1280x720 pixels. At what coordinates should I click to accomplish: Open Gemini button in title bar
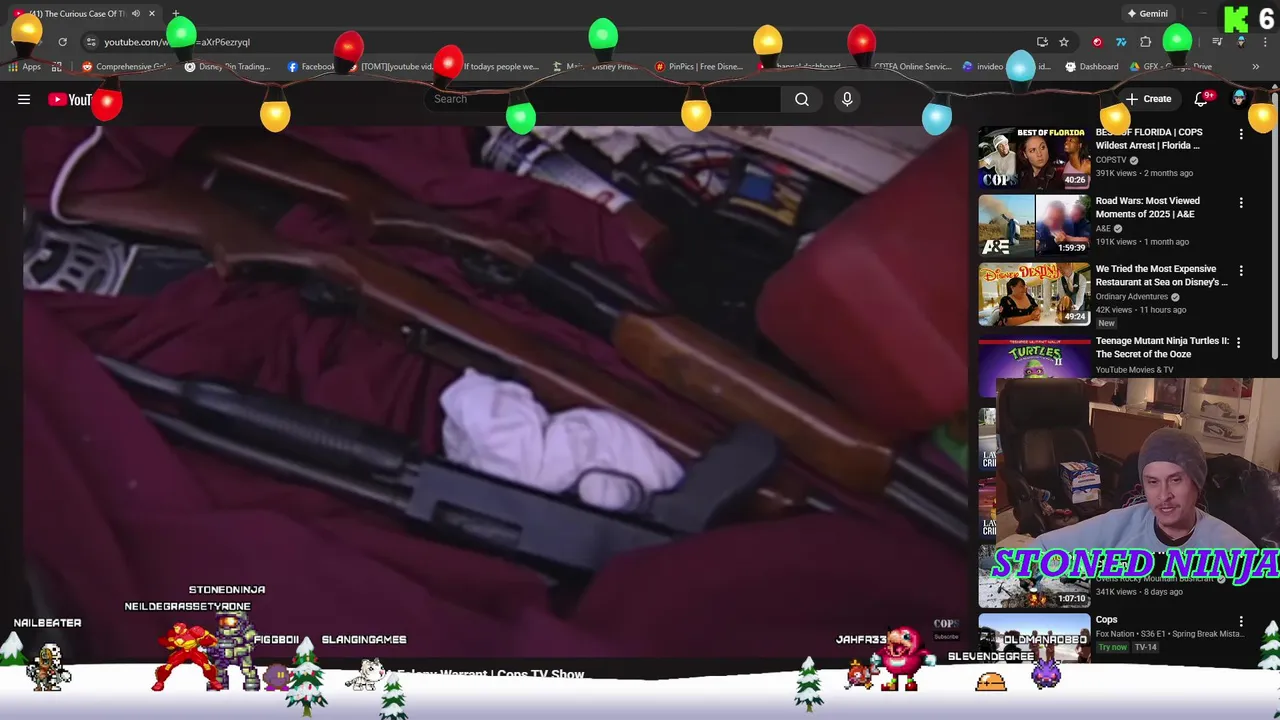click(x=1147, y=14)
